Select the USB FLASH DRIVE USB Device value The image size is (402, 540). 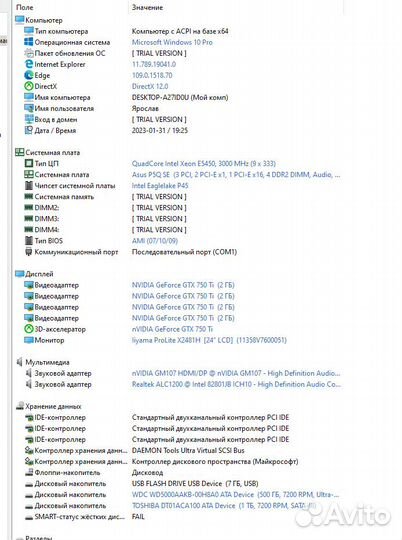tap(195, 484)
